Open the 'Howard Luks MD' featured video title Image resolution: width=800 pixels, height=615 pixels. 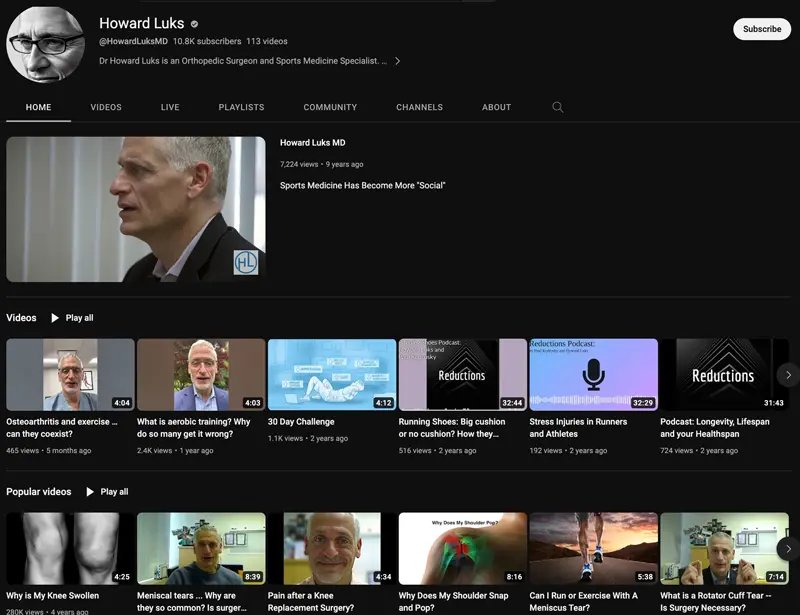312,143
